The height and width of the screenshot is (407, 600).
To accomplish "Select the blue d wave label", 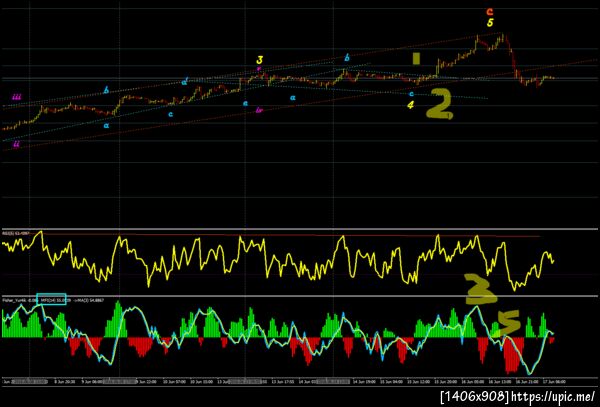I will pos(184,81).
